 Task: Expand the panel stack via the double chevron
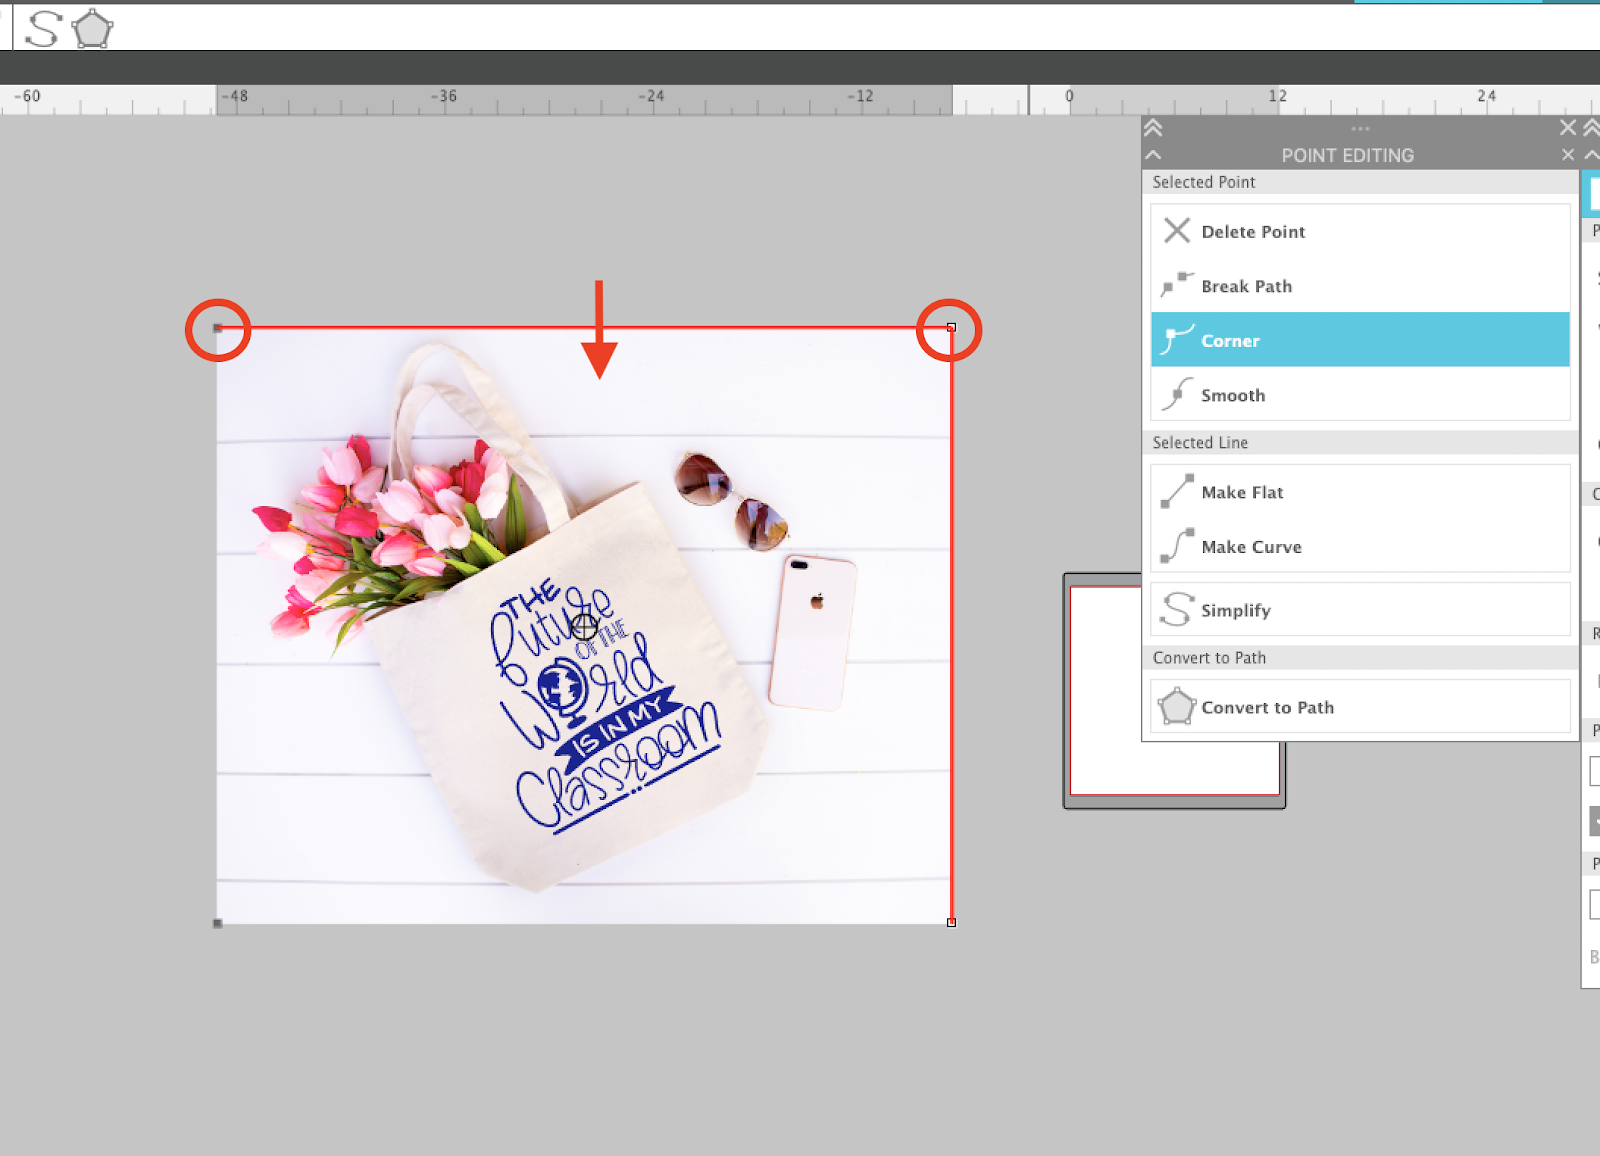tap(1154, 128)
